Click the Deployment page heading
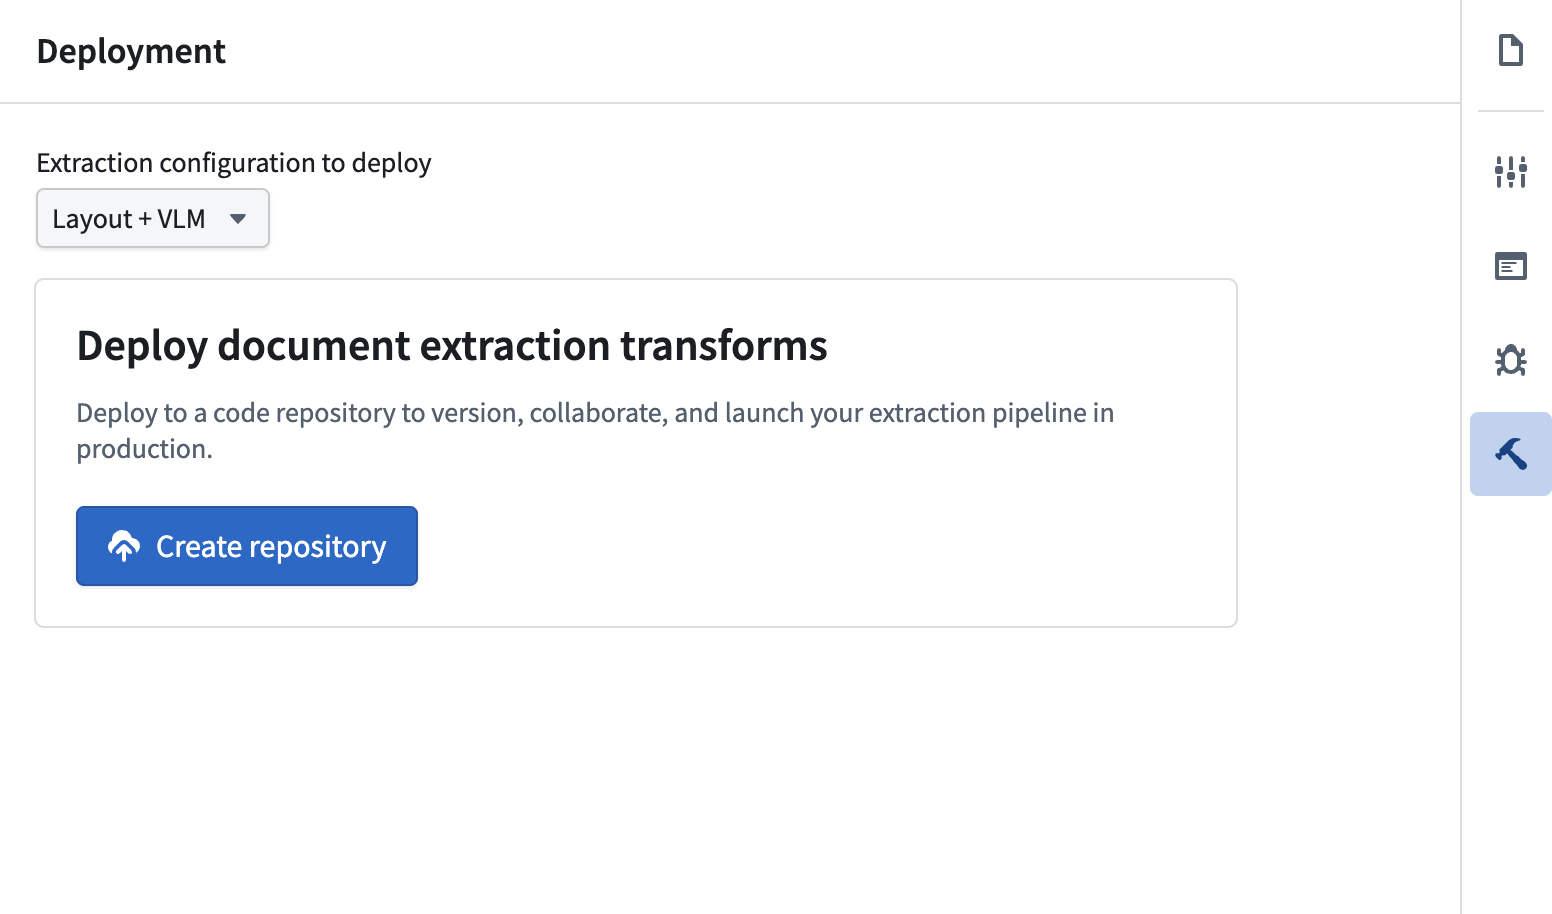 click(x=131, y=51)
